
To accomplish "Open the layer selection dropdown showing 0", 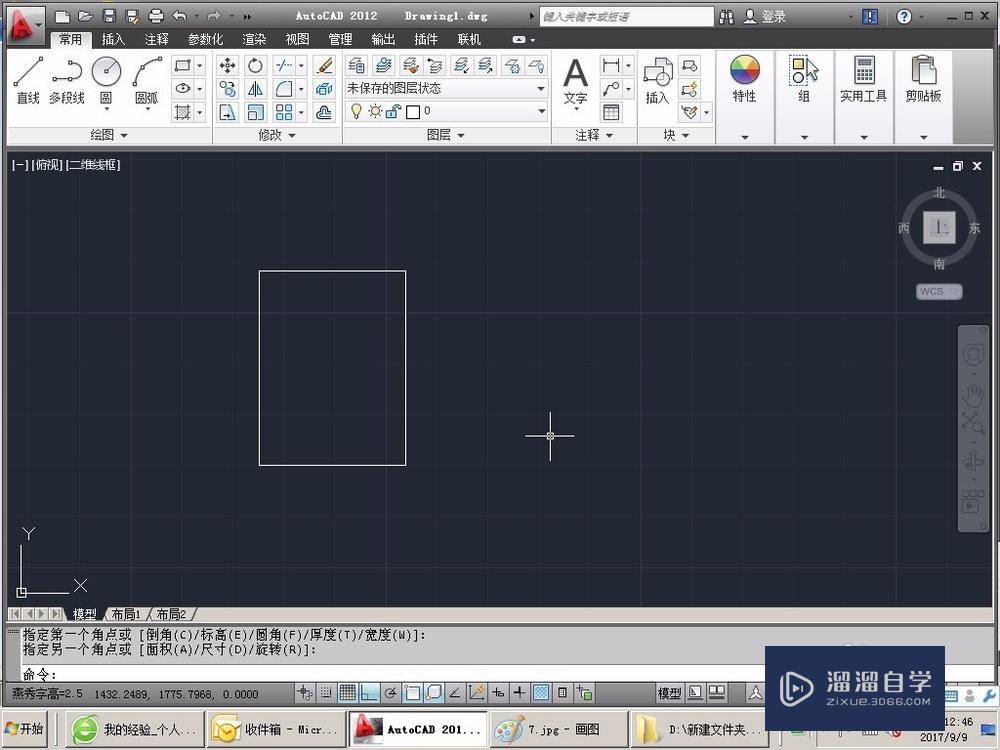I will click(x=540, y=111).
